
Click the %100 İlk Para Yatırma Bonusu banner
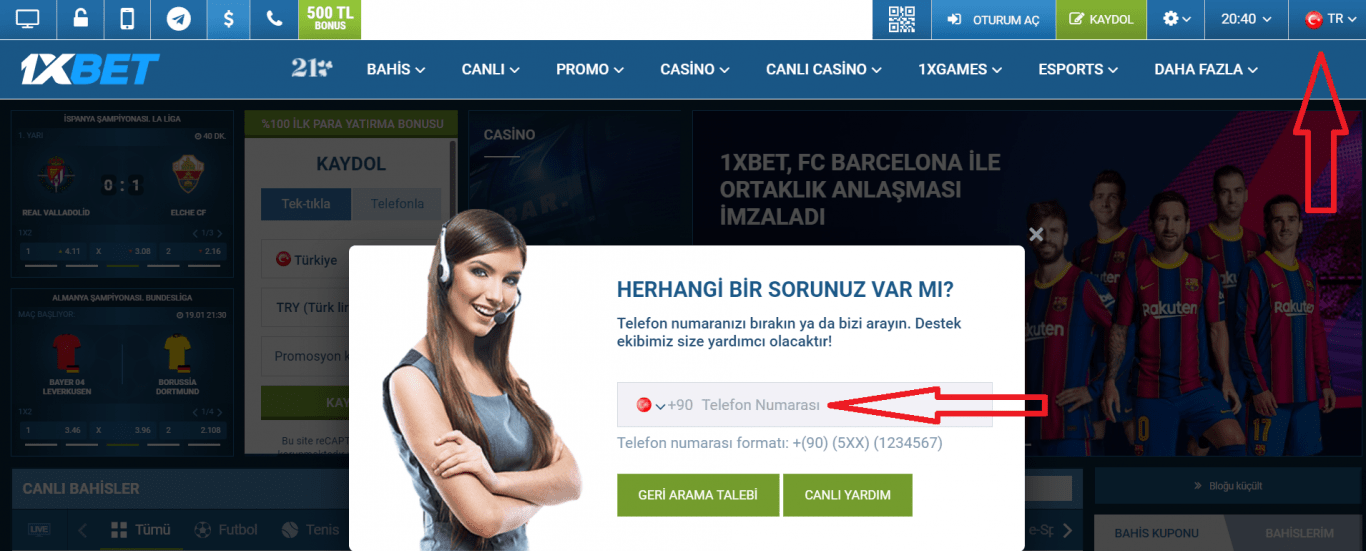[x=352, y=124]
